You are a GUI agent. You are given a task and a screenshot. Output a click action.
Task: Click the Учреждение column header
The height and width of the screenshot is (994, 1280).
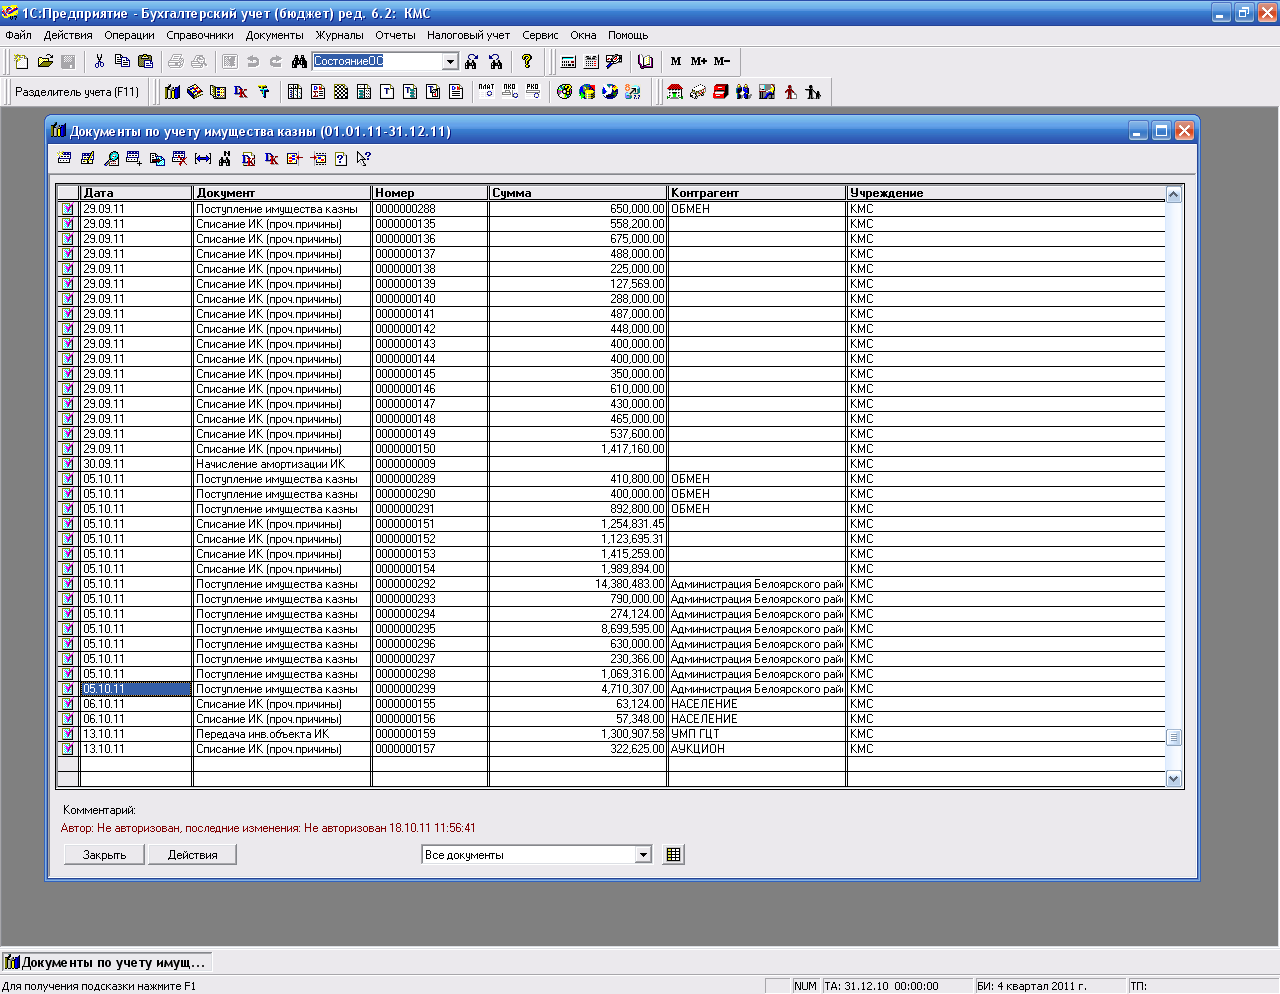click(x=1007, y=193)
